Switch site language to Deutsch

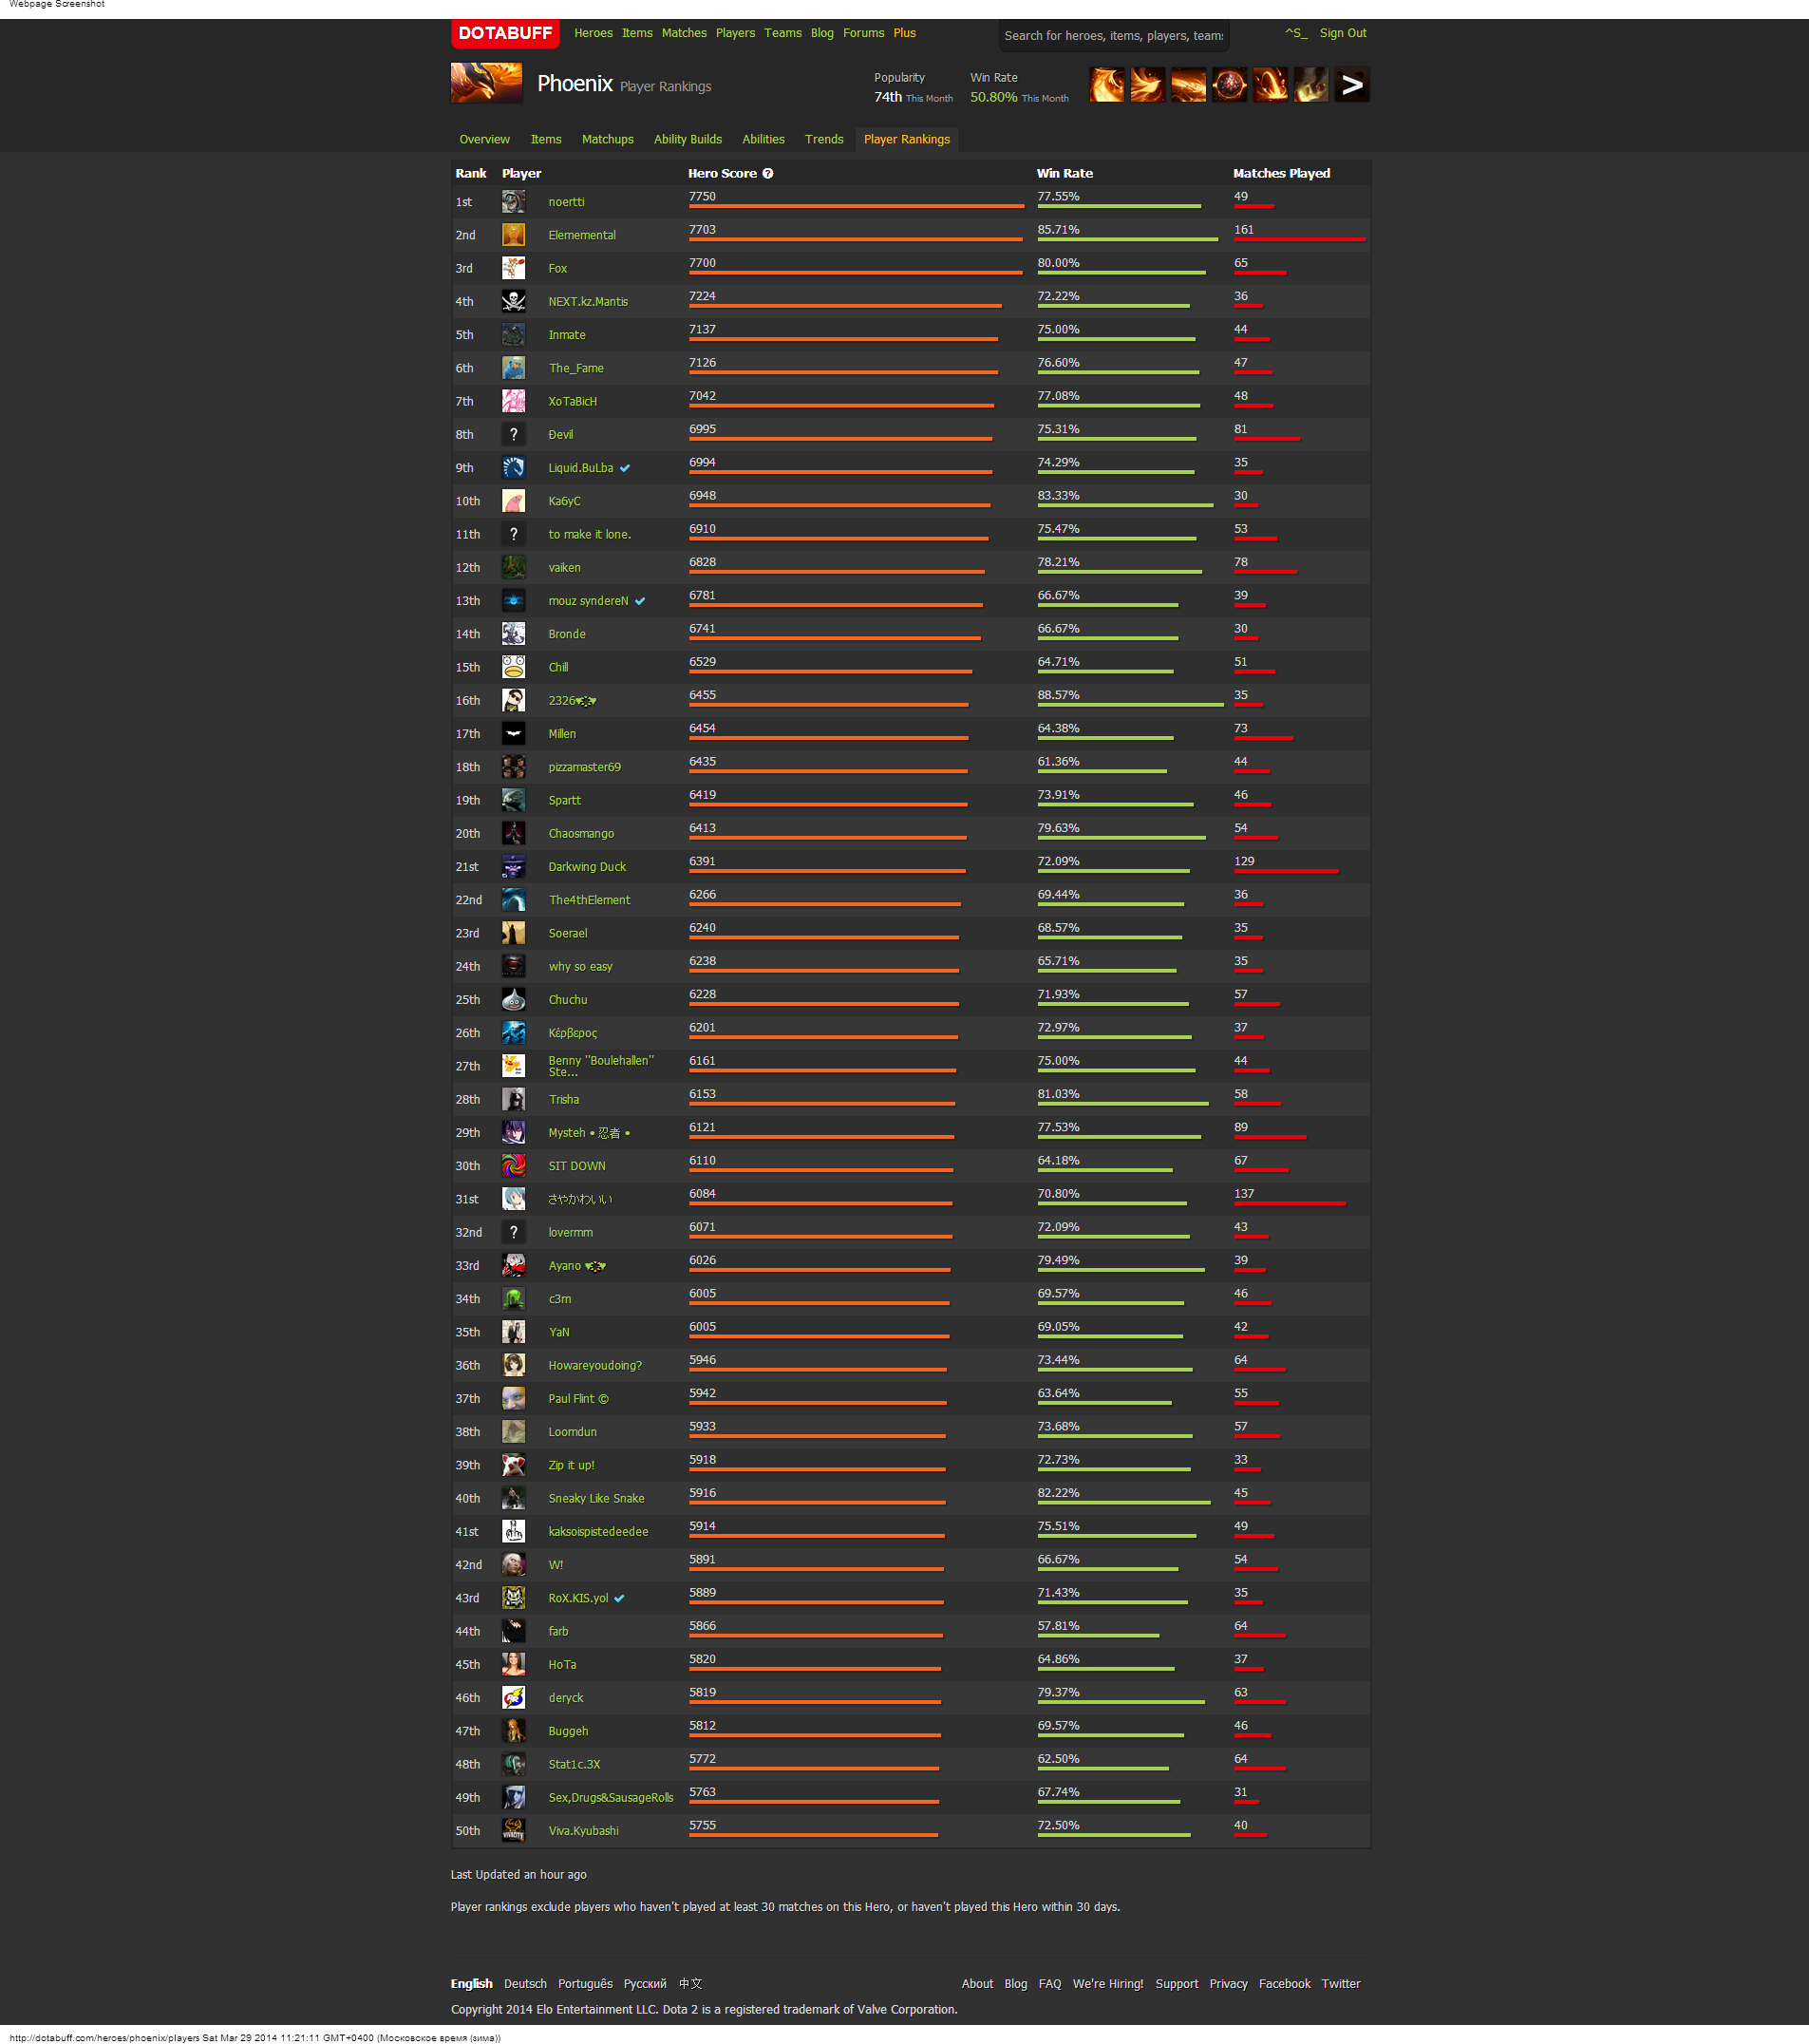coord(525,1984)
